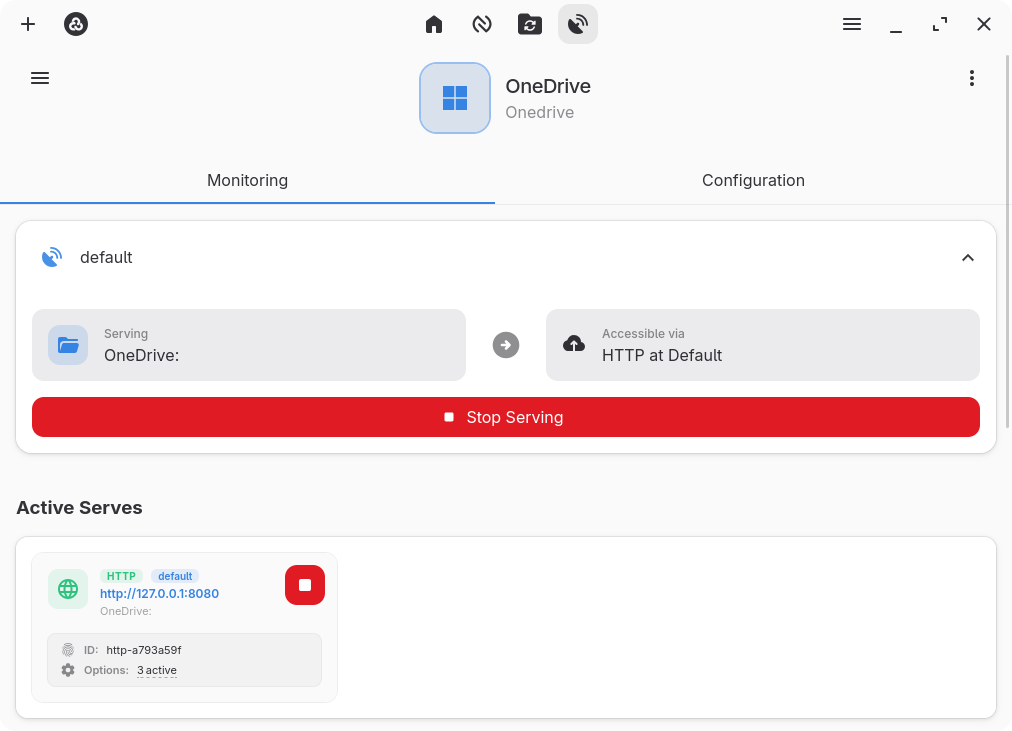Select the serve satellite dish icon
1012x731 pixels.
coord(578,24)
